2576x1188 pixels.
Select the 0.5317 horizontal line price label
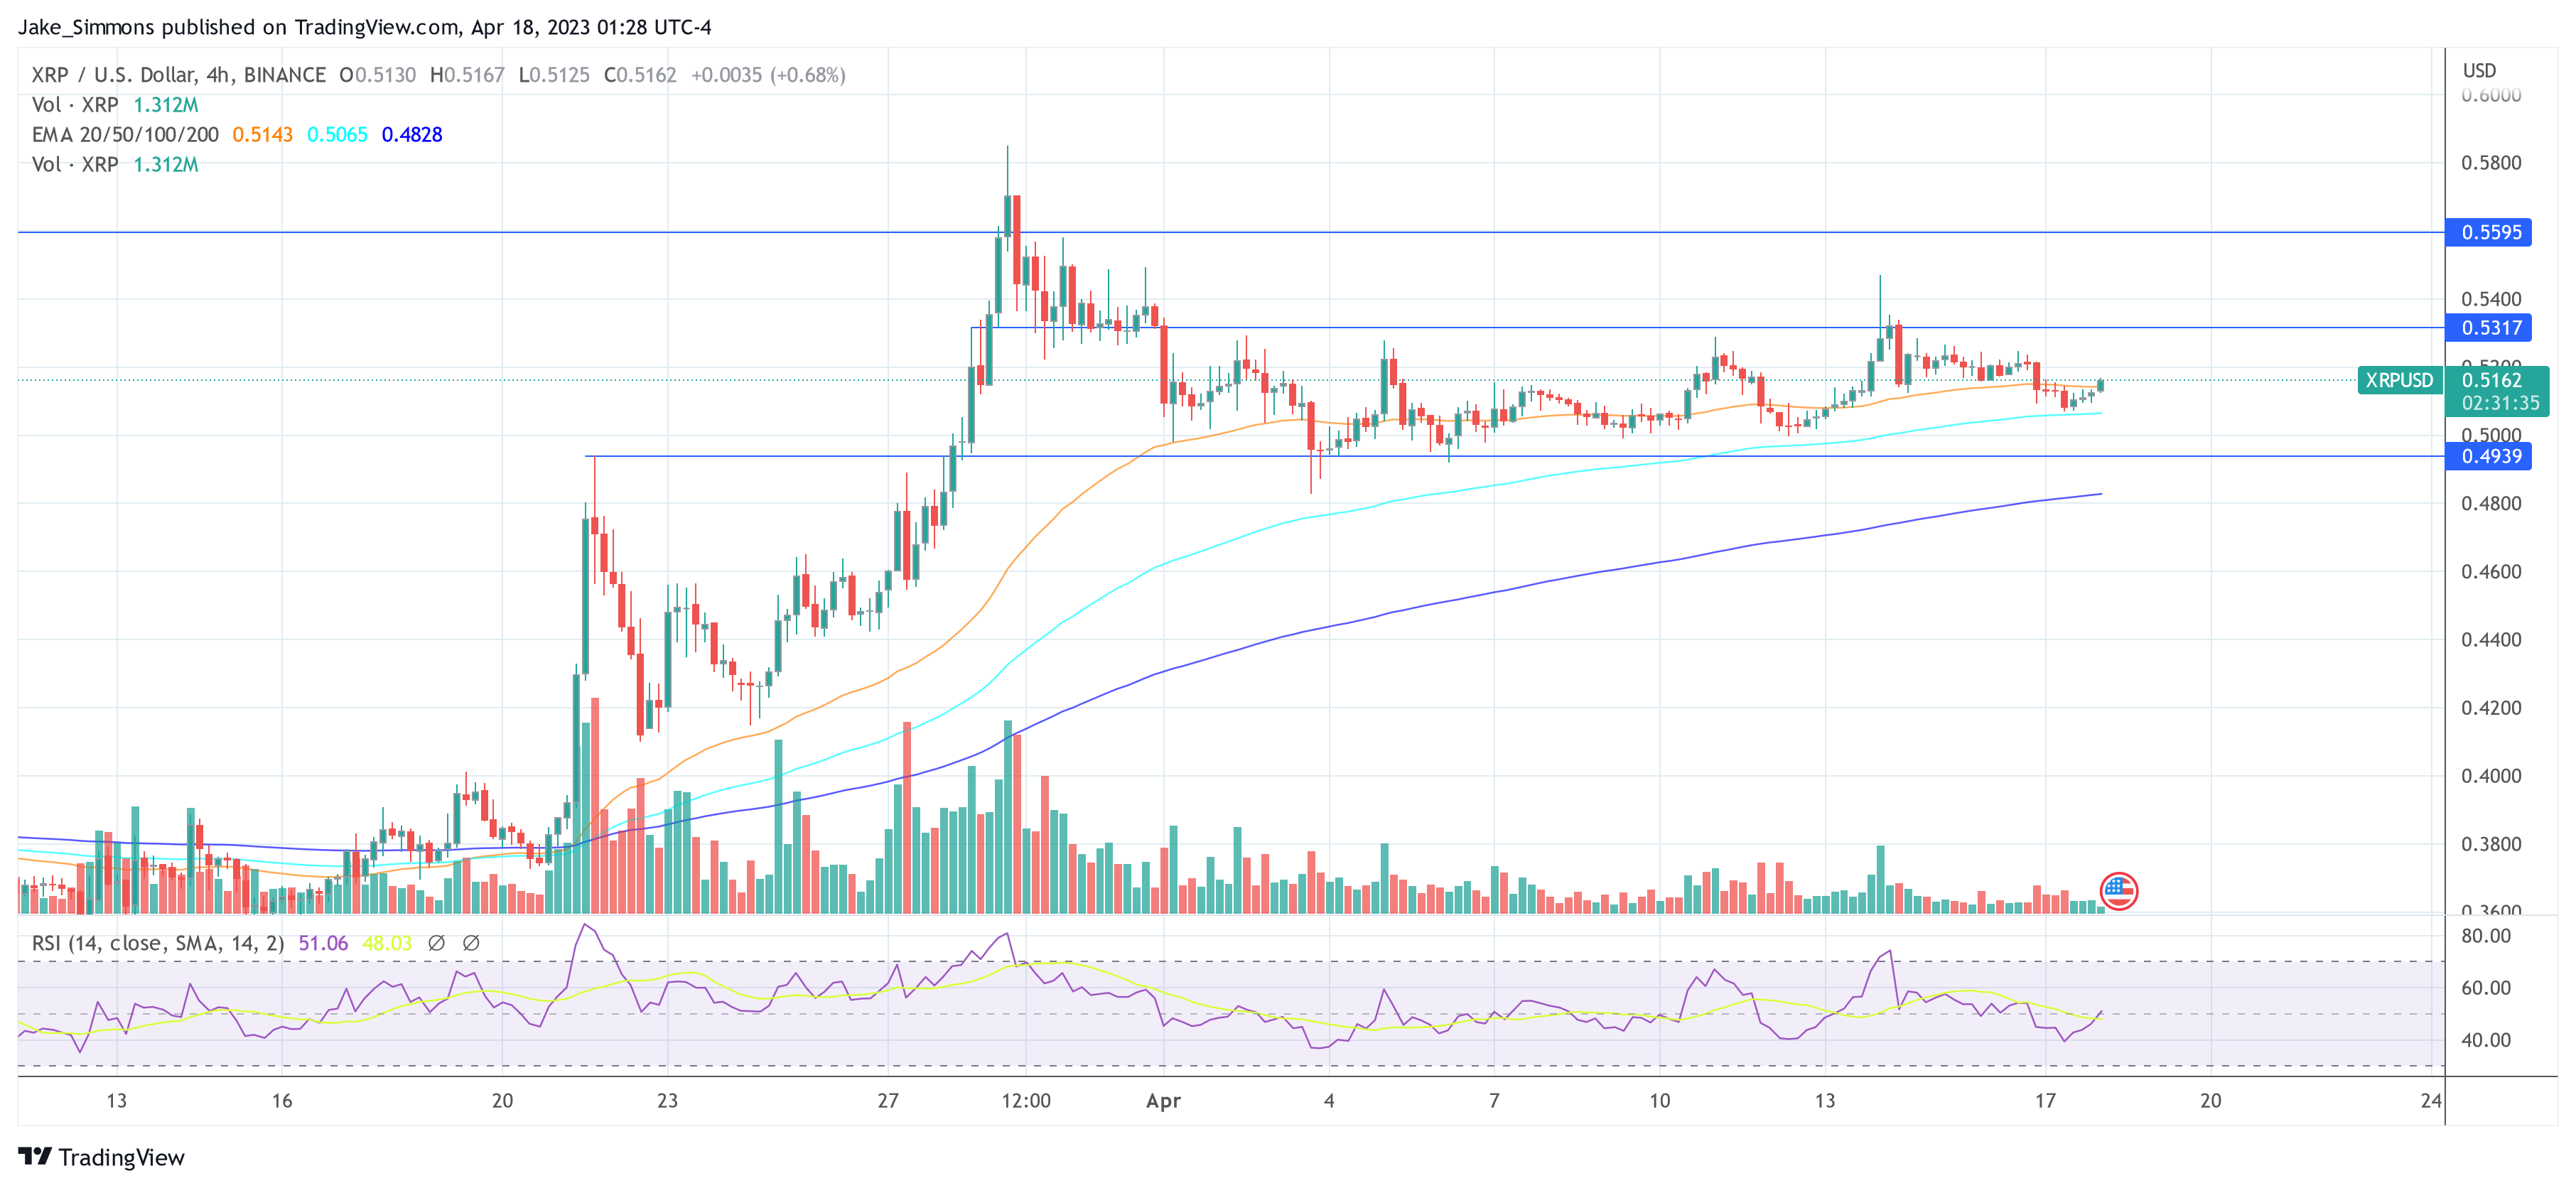coord(2489,328)
